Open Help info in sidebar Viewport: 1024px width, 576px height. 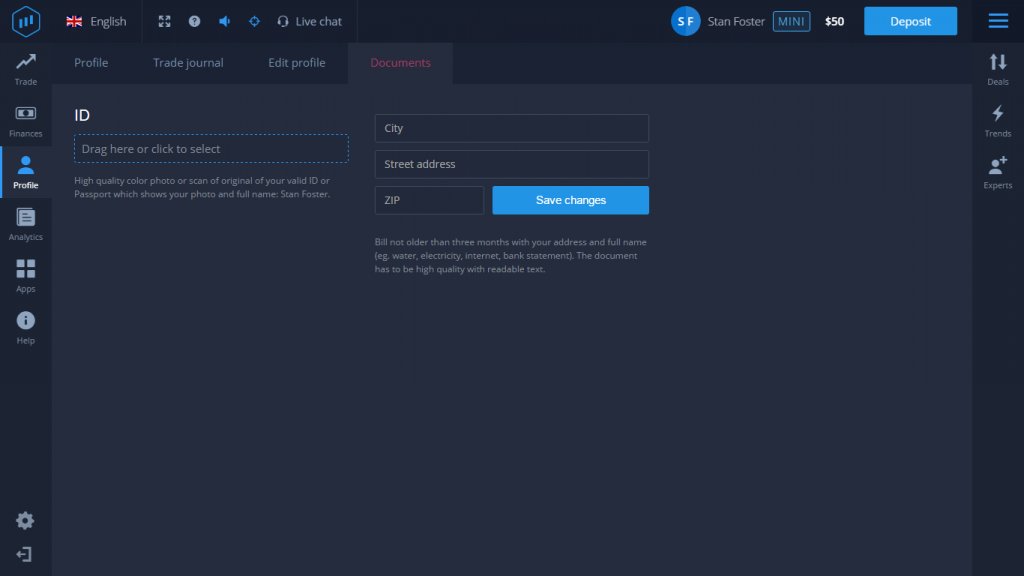pyautogui.click(x=26, y=328)
